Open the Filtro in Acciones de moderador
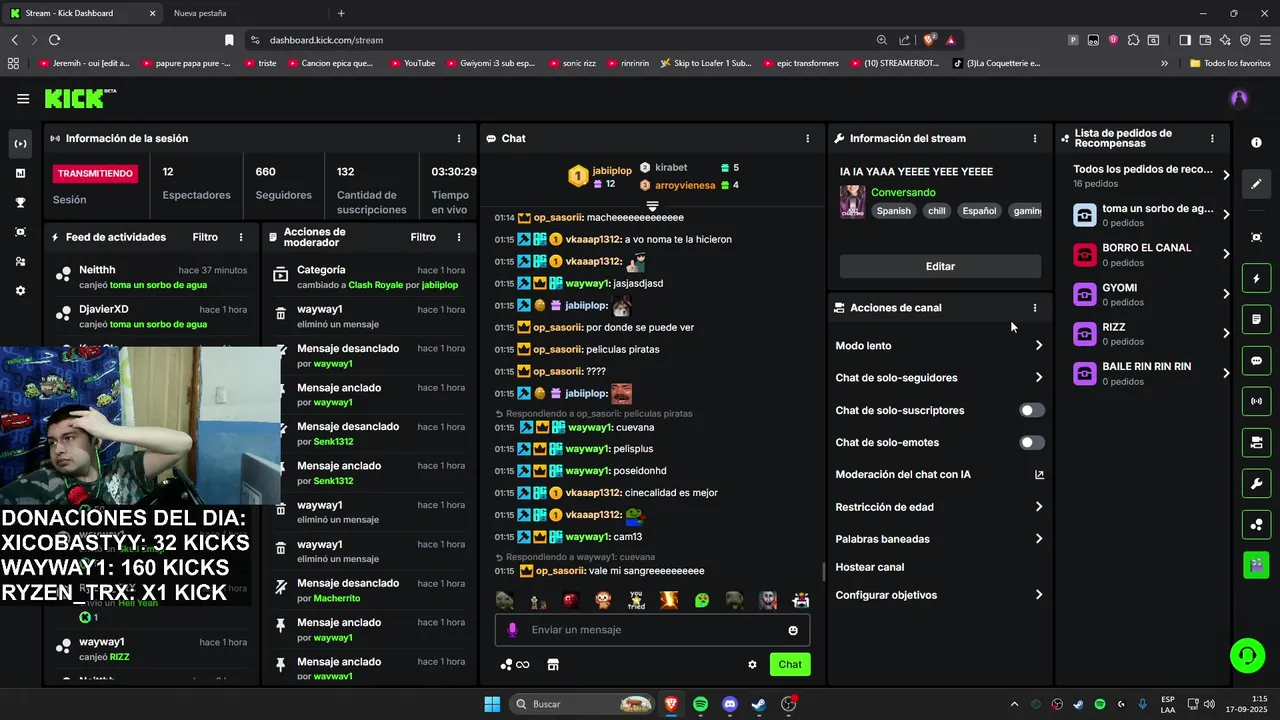This screenshot has width=1280, height=720. click(423, 237)
